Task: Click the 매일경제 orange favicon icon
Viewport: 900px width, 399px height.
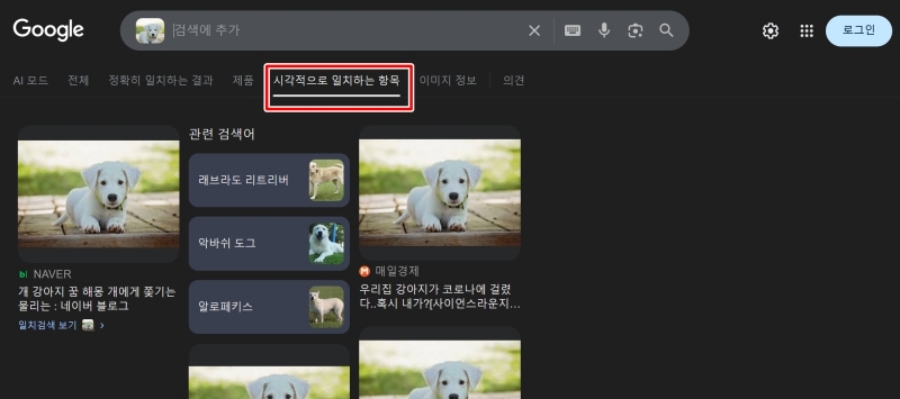Action: (364, 271)
